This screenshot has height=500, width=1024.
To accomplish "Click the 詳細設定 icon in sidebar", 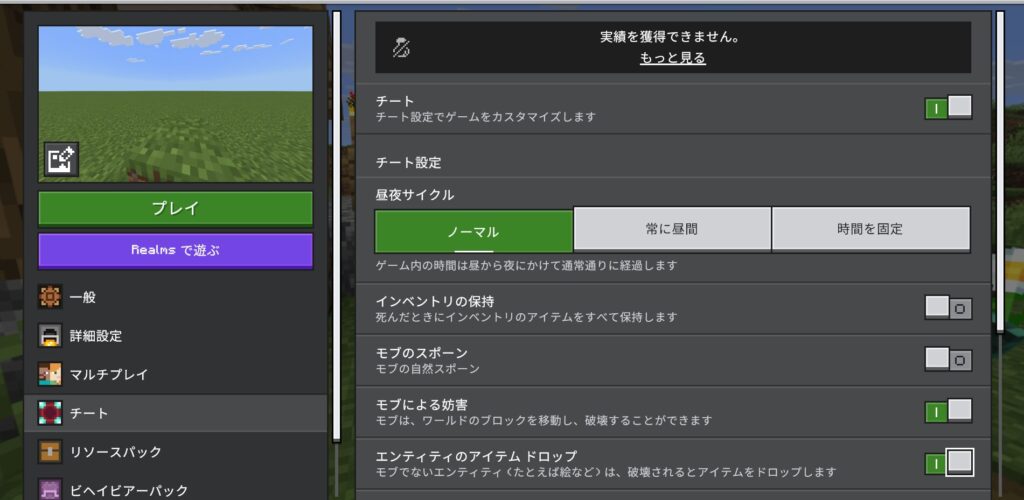I will pyautogui.click(x=50, y=336).
